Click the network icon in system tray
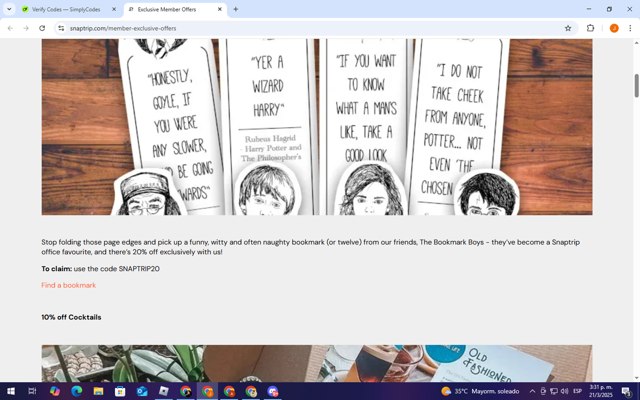640x400 pixels. 554,391
